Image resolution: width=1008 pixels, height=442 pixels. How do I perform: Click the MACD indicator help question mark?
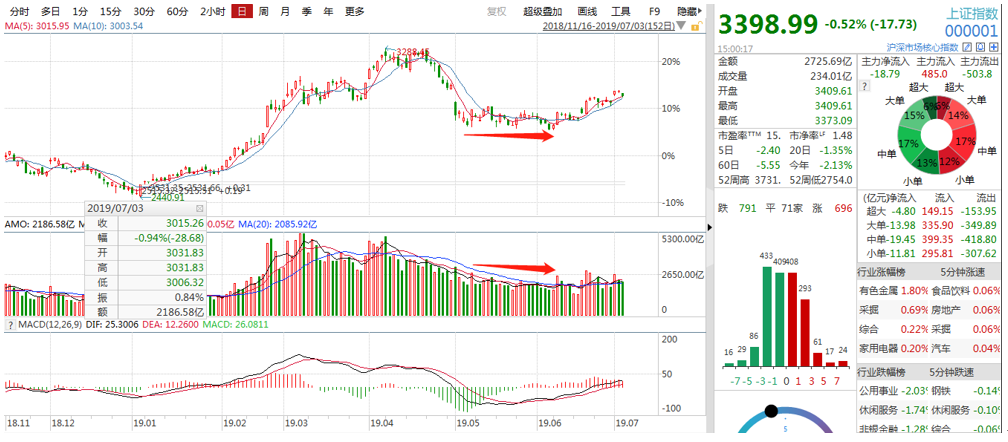[10, 325]
